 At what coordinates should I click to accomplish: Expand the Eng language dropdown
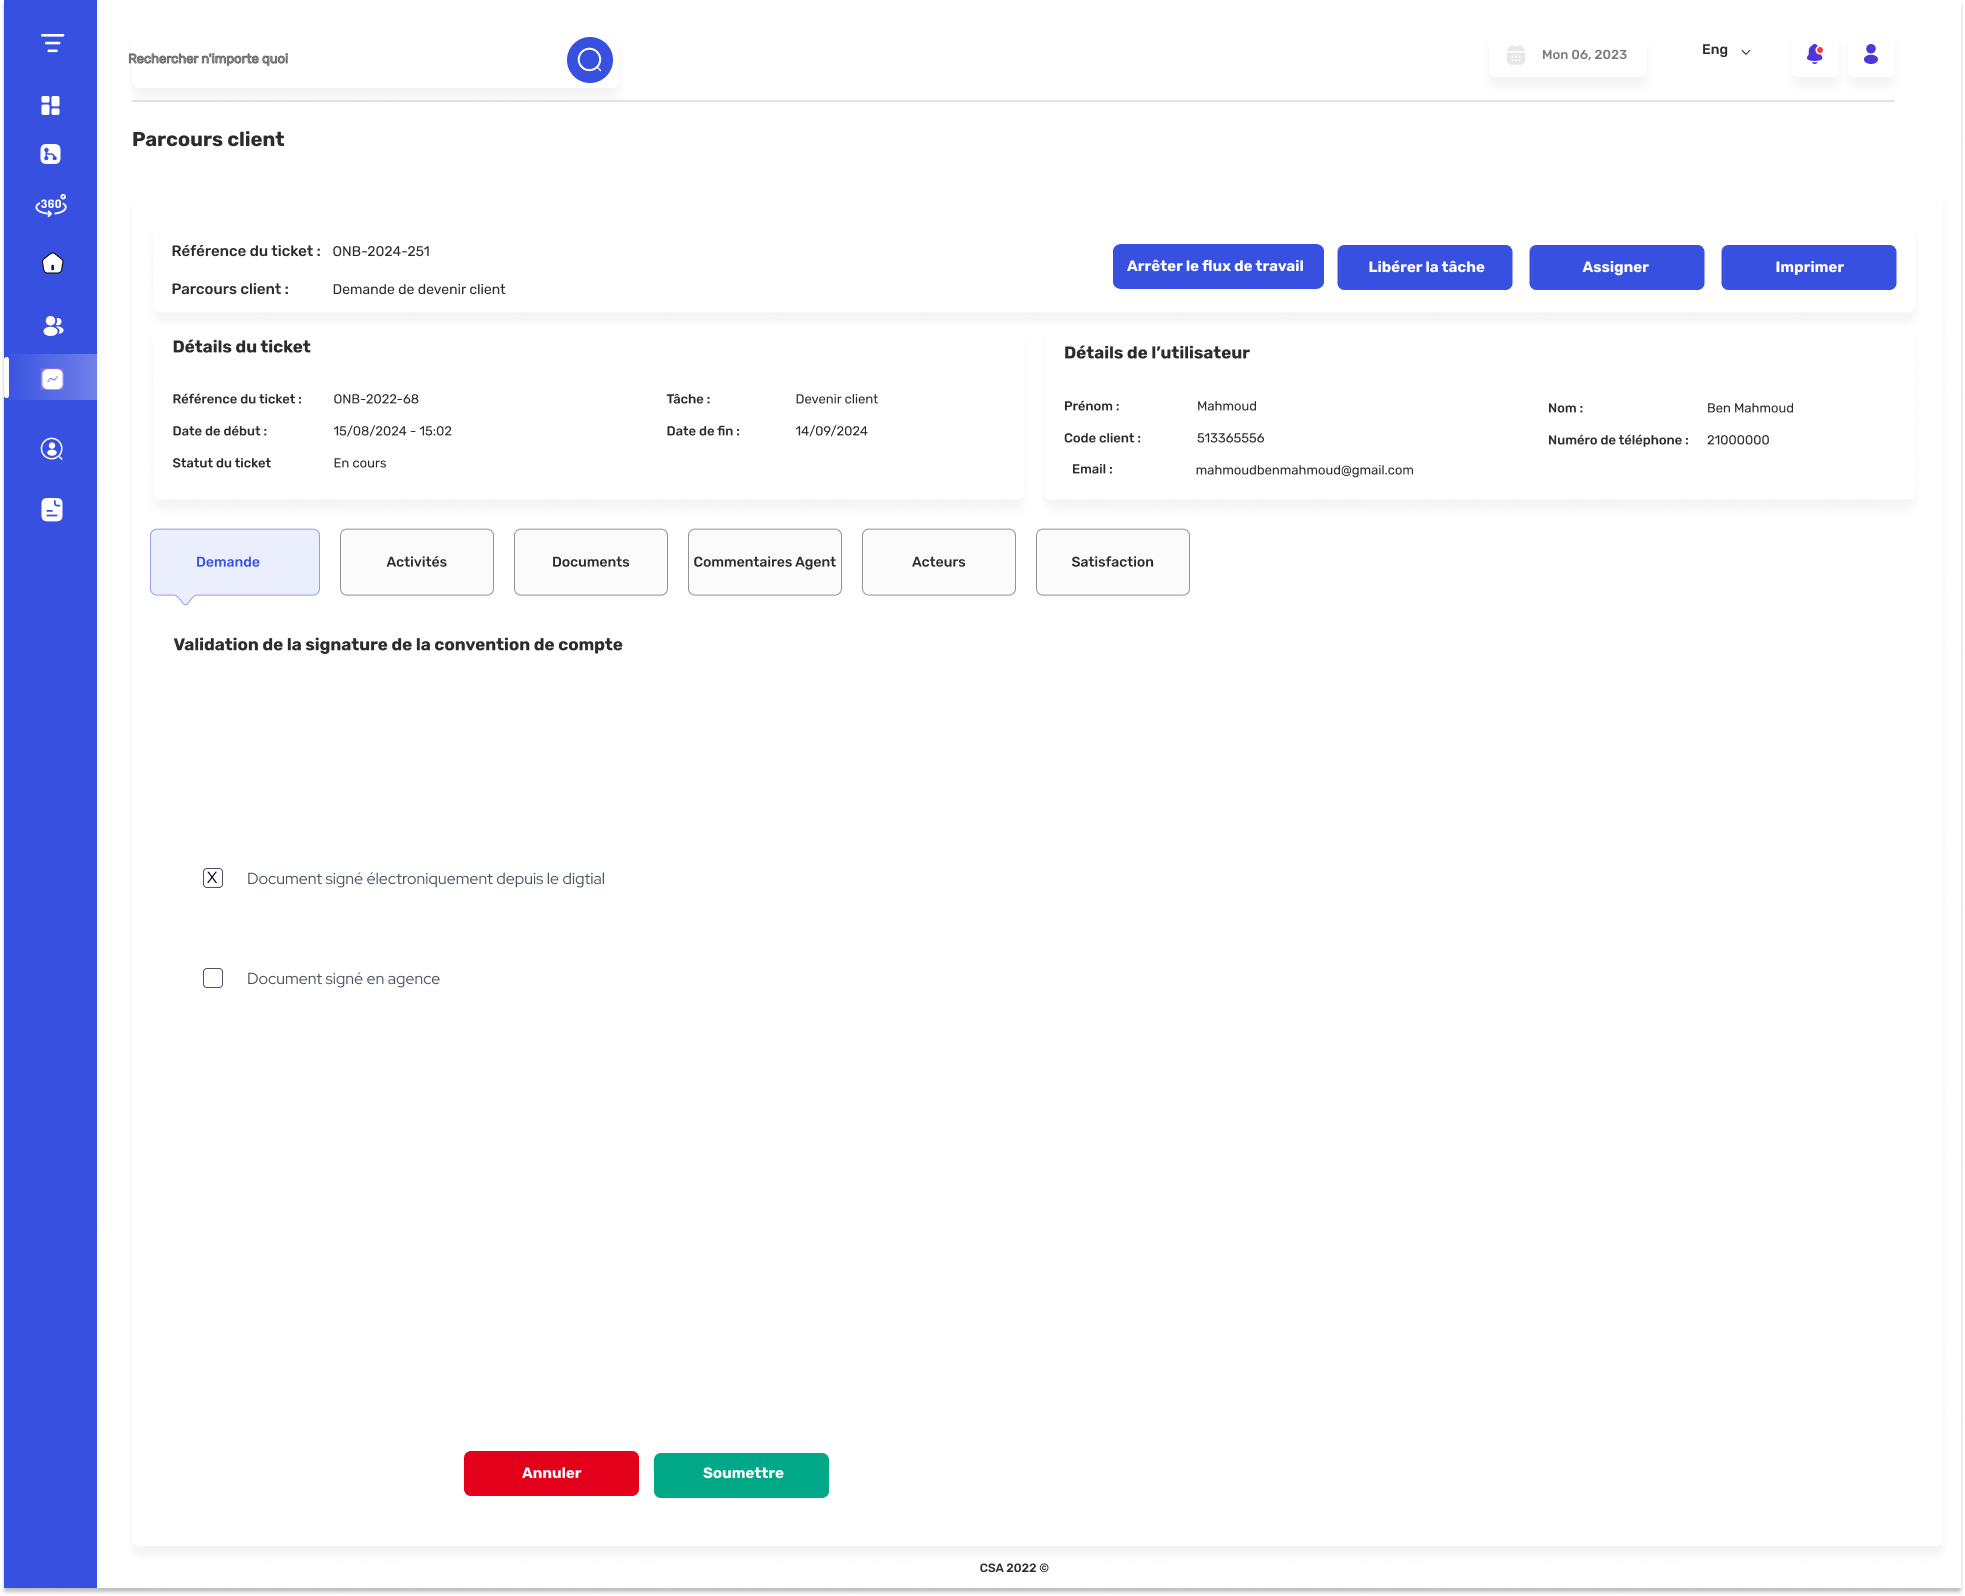(x=1726, y=51)
